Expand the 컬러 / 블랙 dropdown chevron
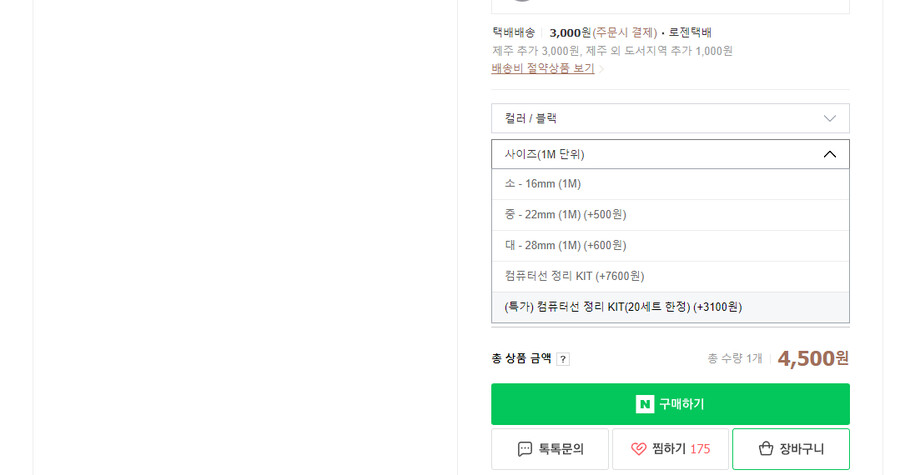The image size is (900, 475). 829,119
